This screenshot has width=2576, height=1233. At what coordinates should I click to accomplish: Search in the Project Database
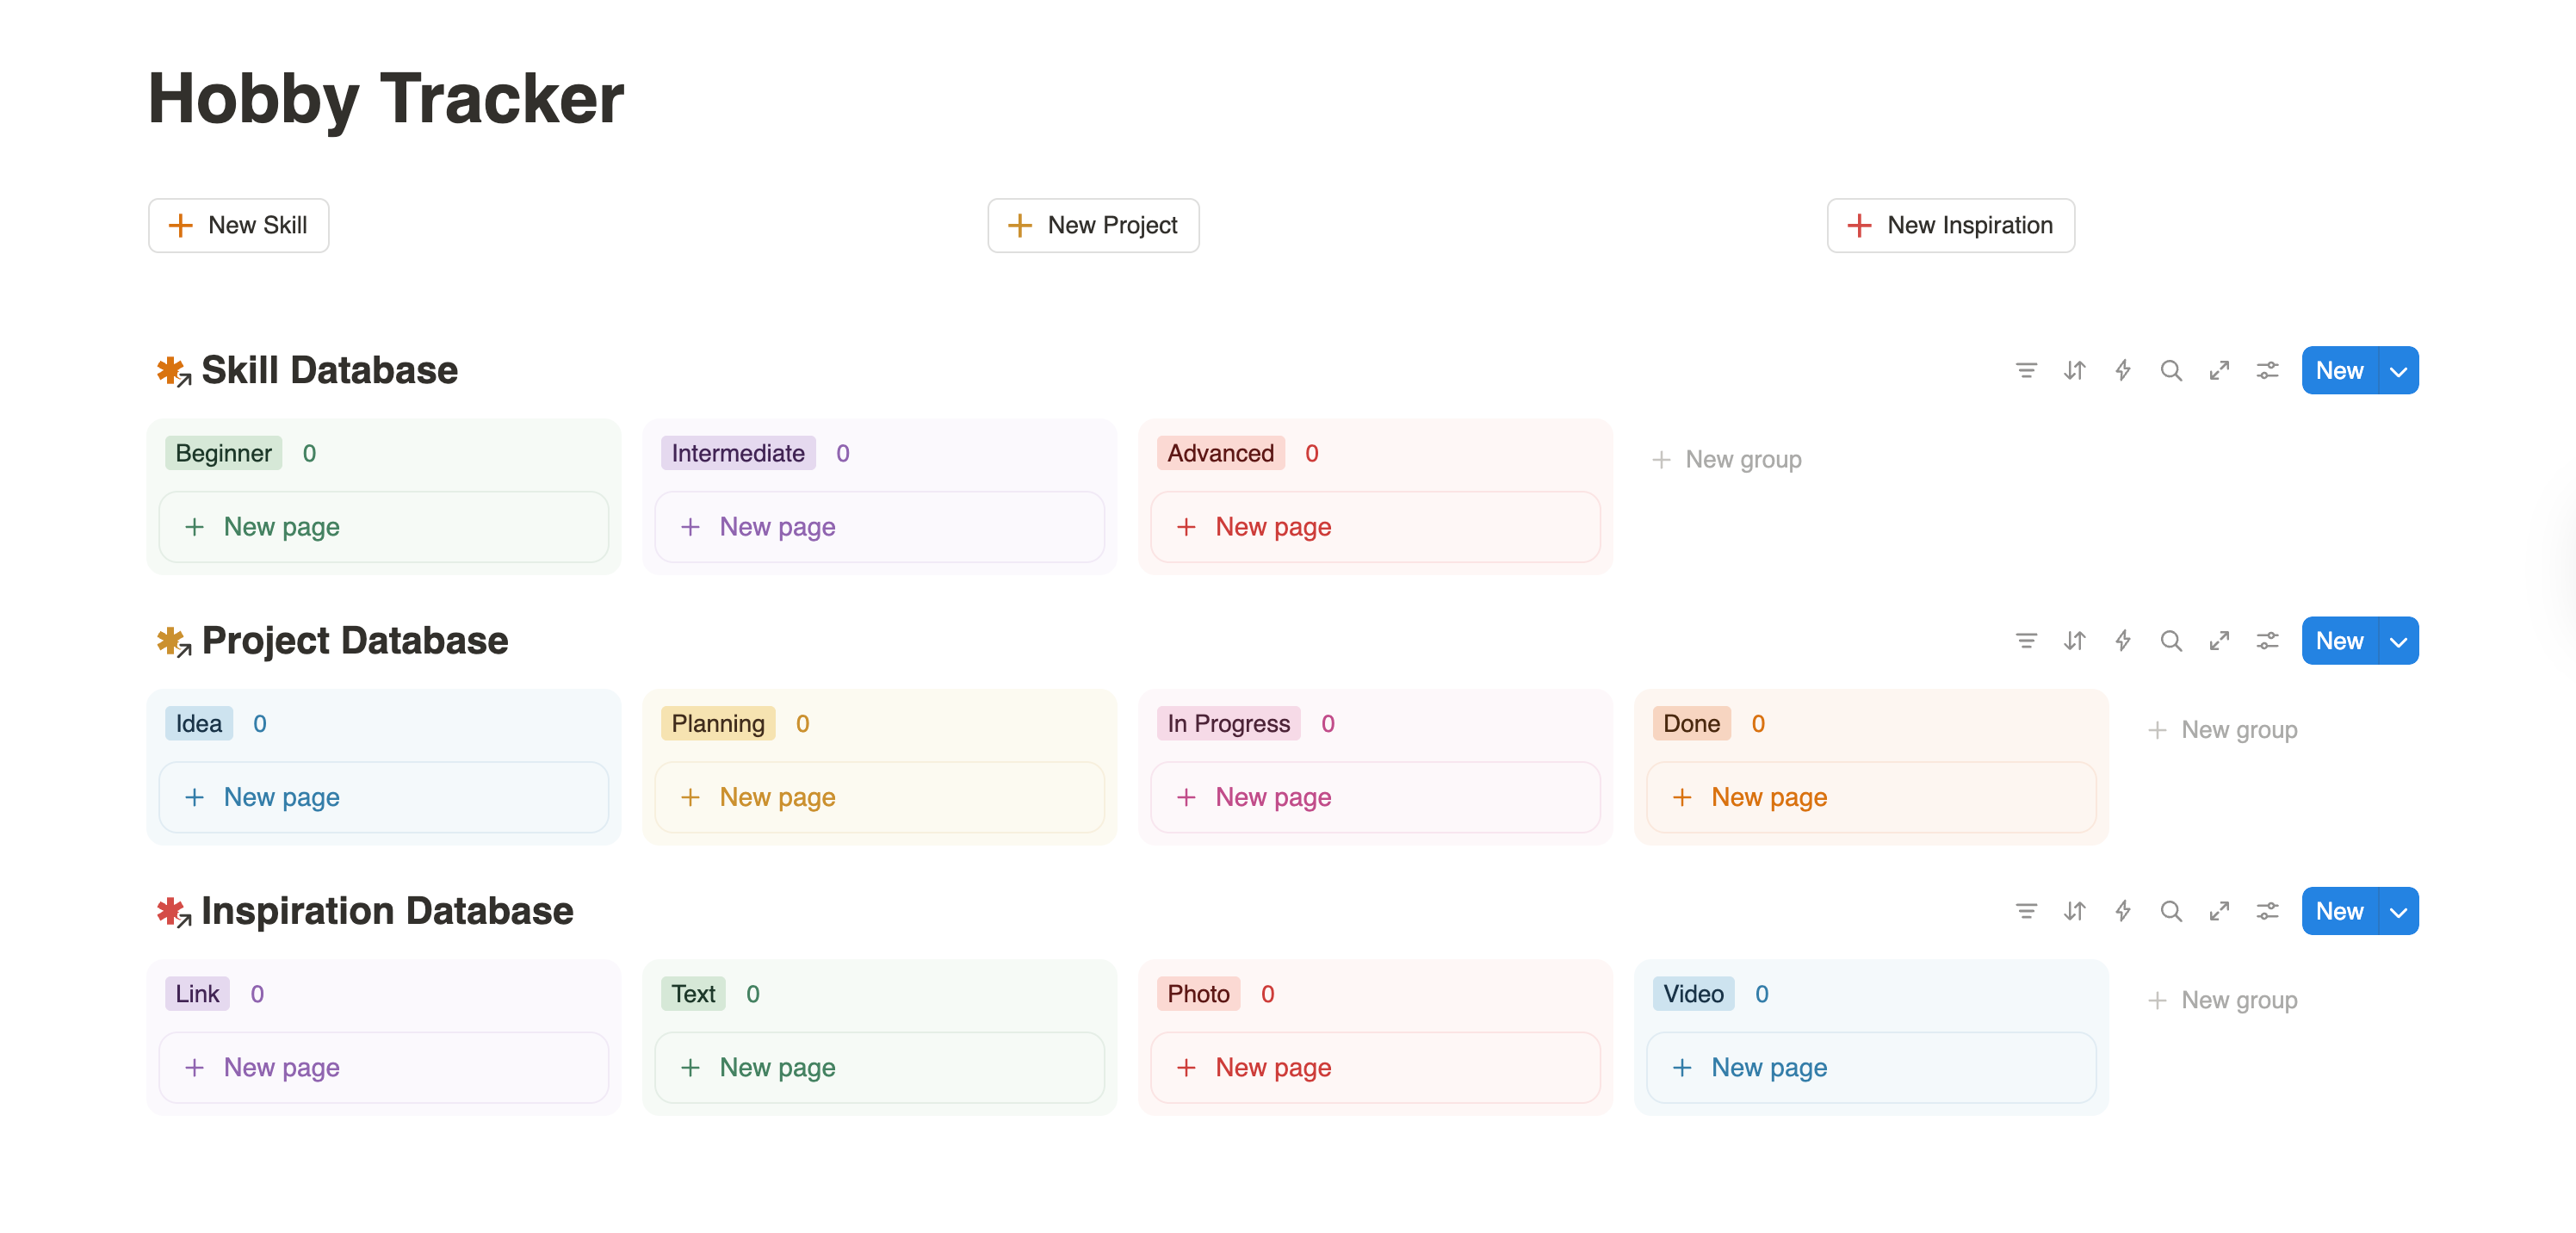(2170, 641)
